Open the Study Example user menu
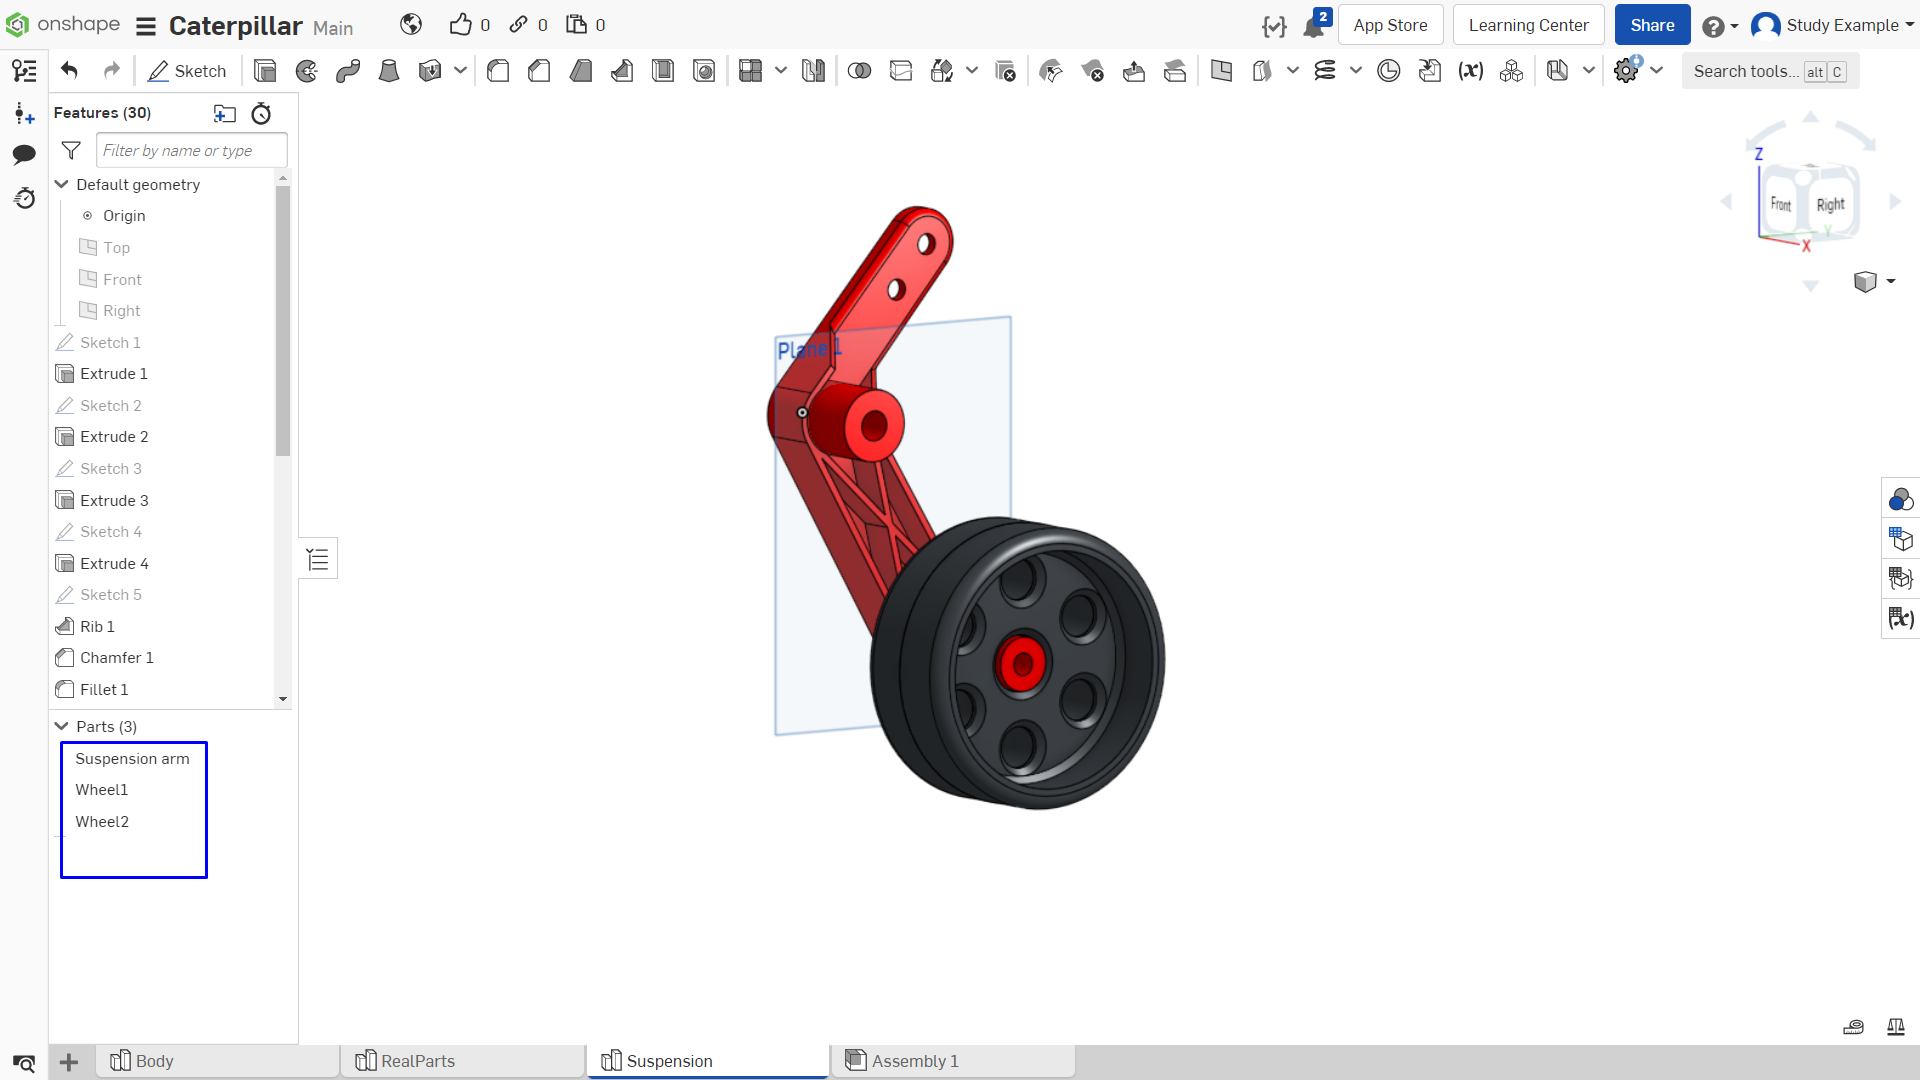This screenshot has height=1080, width=1920. tap(1832, 25)
